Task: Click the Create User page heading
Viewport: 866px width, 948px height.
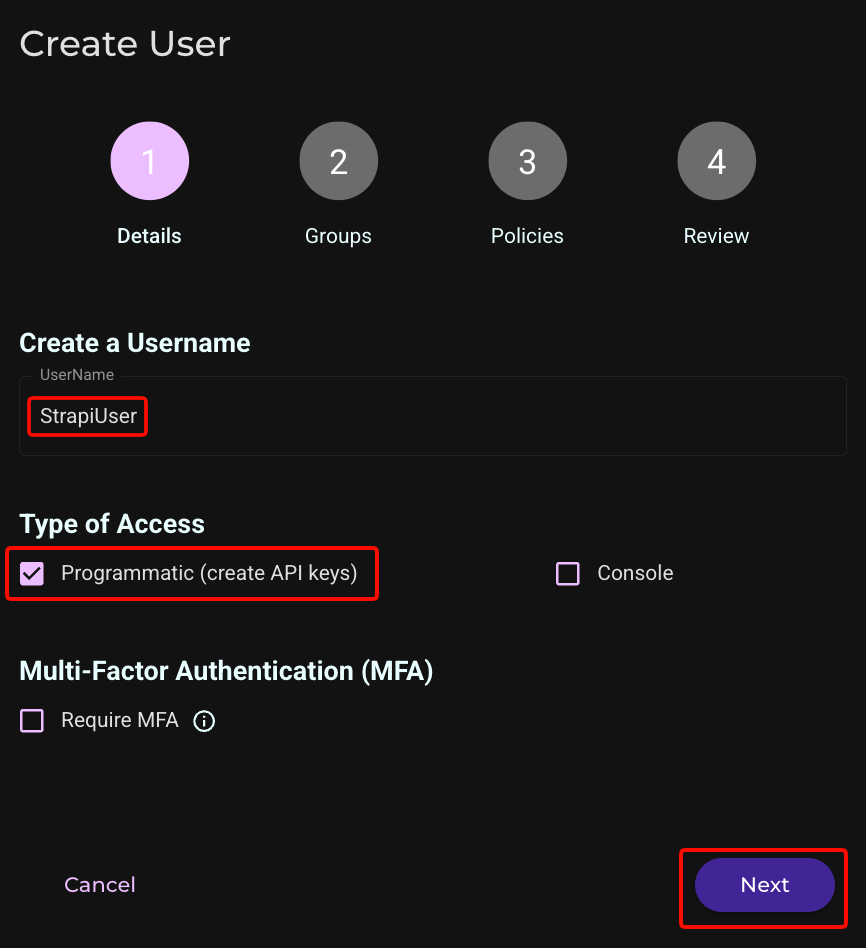Action: pyautogui.click(x=125, y=44)
